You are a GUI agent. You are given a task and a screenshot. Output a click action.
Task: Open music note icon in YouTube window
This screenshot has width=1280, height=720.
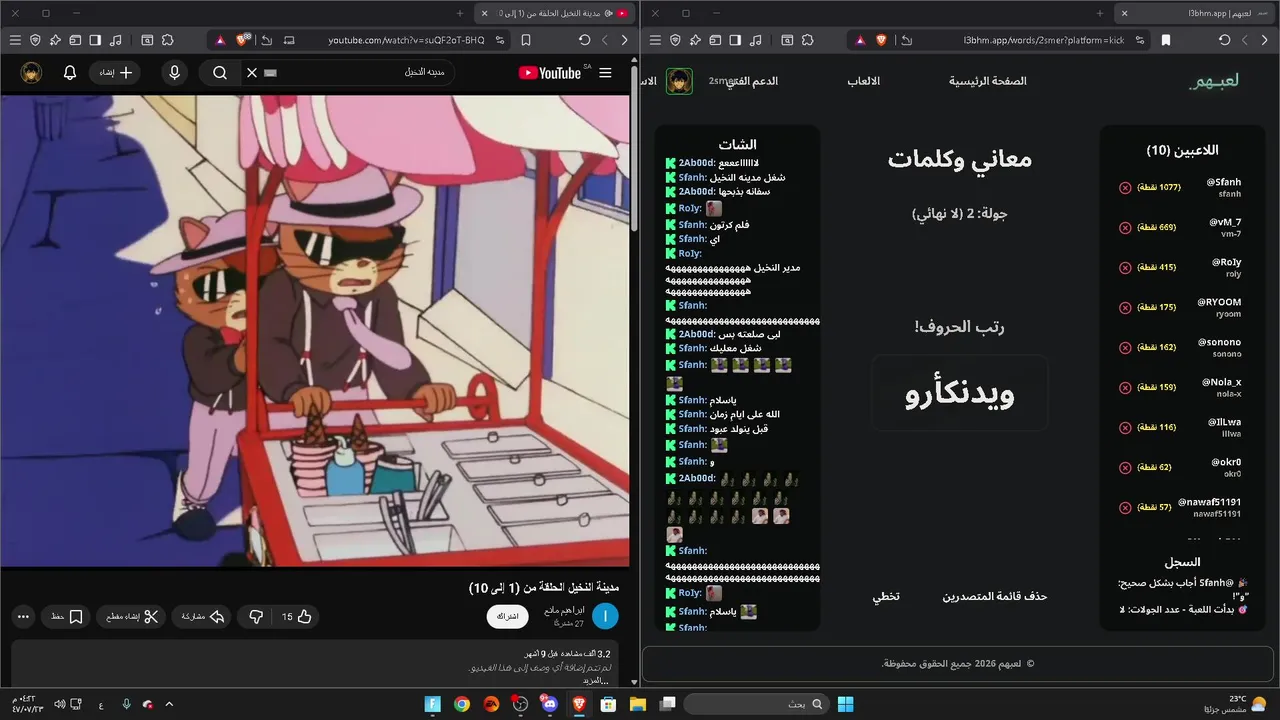116,40
